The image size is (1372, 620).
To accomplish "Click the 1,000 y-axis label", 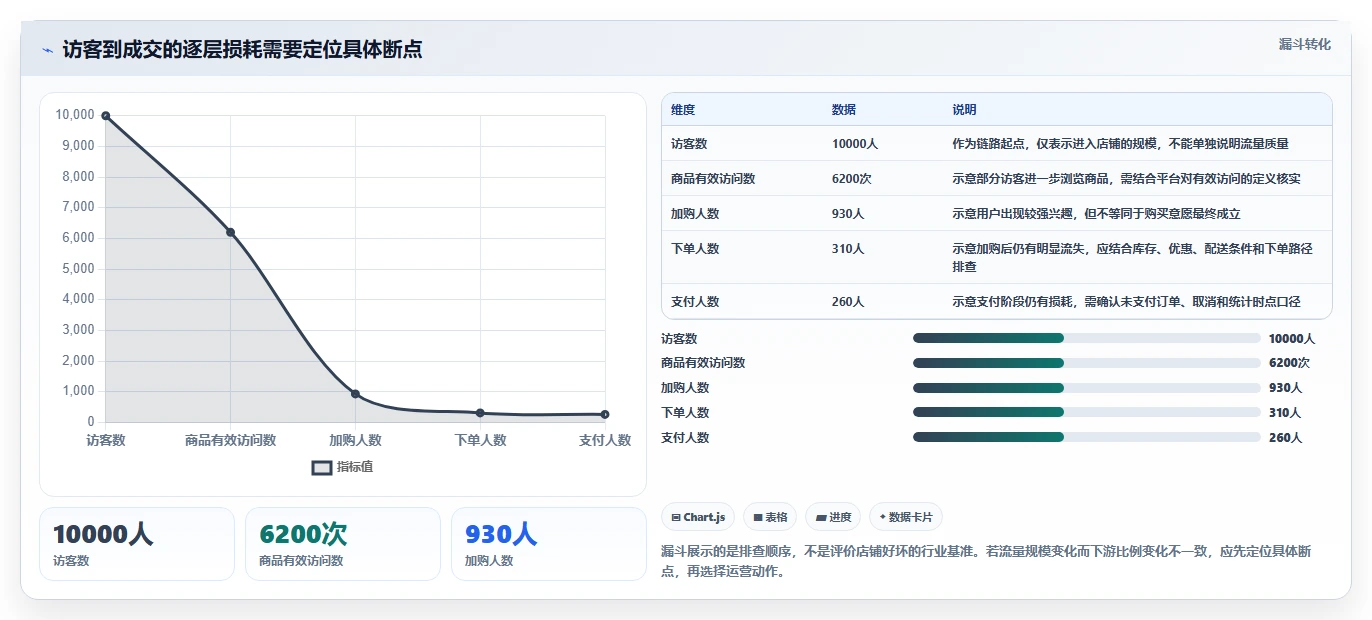I will [78, 392].
